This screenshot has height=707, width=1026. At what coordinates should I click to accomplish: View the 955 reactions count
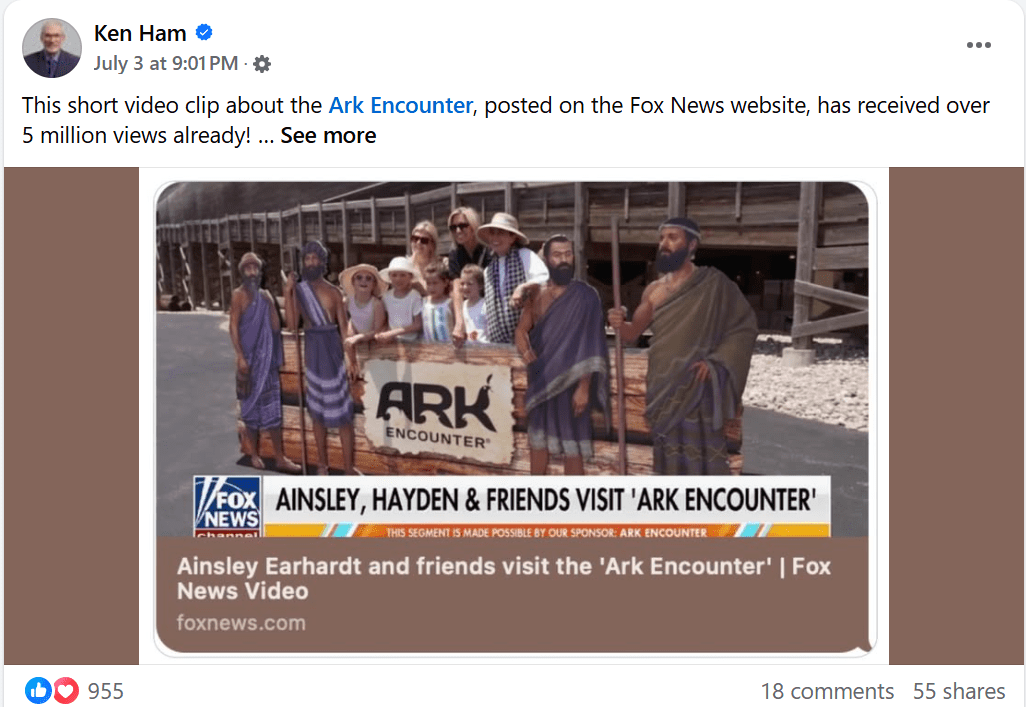click(105, 691)
